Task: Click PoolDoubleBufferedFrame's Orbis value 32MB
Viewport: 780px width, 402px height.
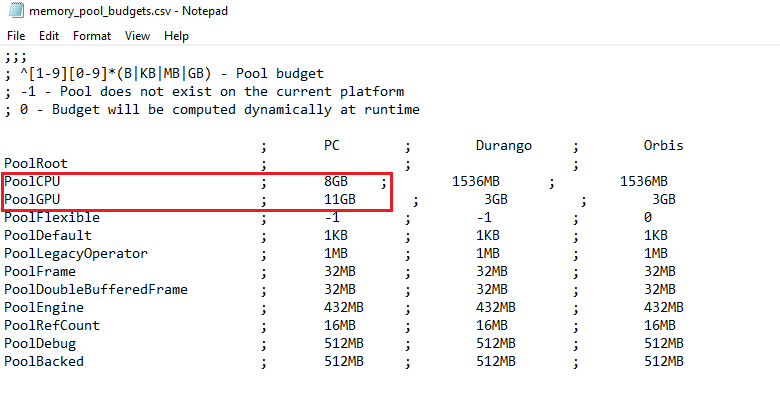Action: coord(660,289)
